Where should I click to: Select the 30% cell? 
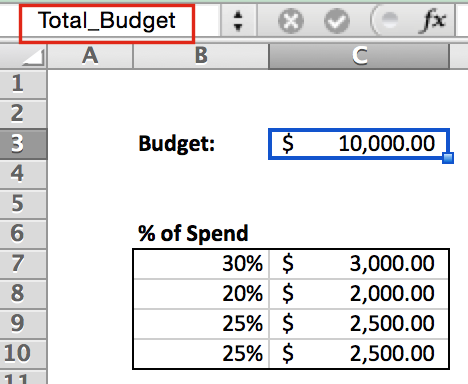(x=201, y=264)
